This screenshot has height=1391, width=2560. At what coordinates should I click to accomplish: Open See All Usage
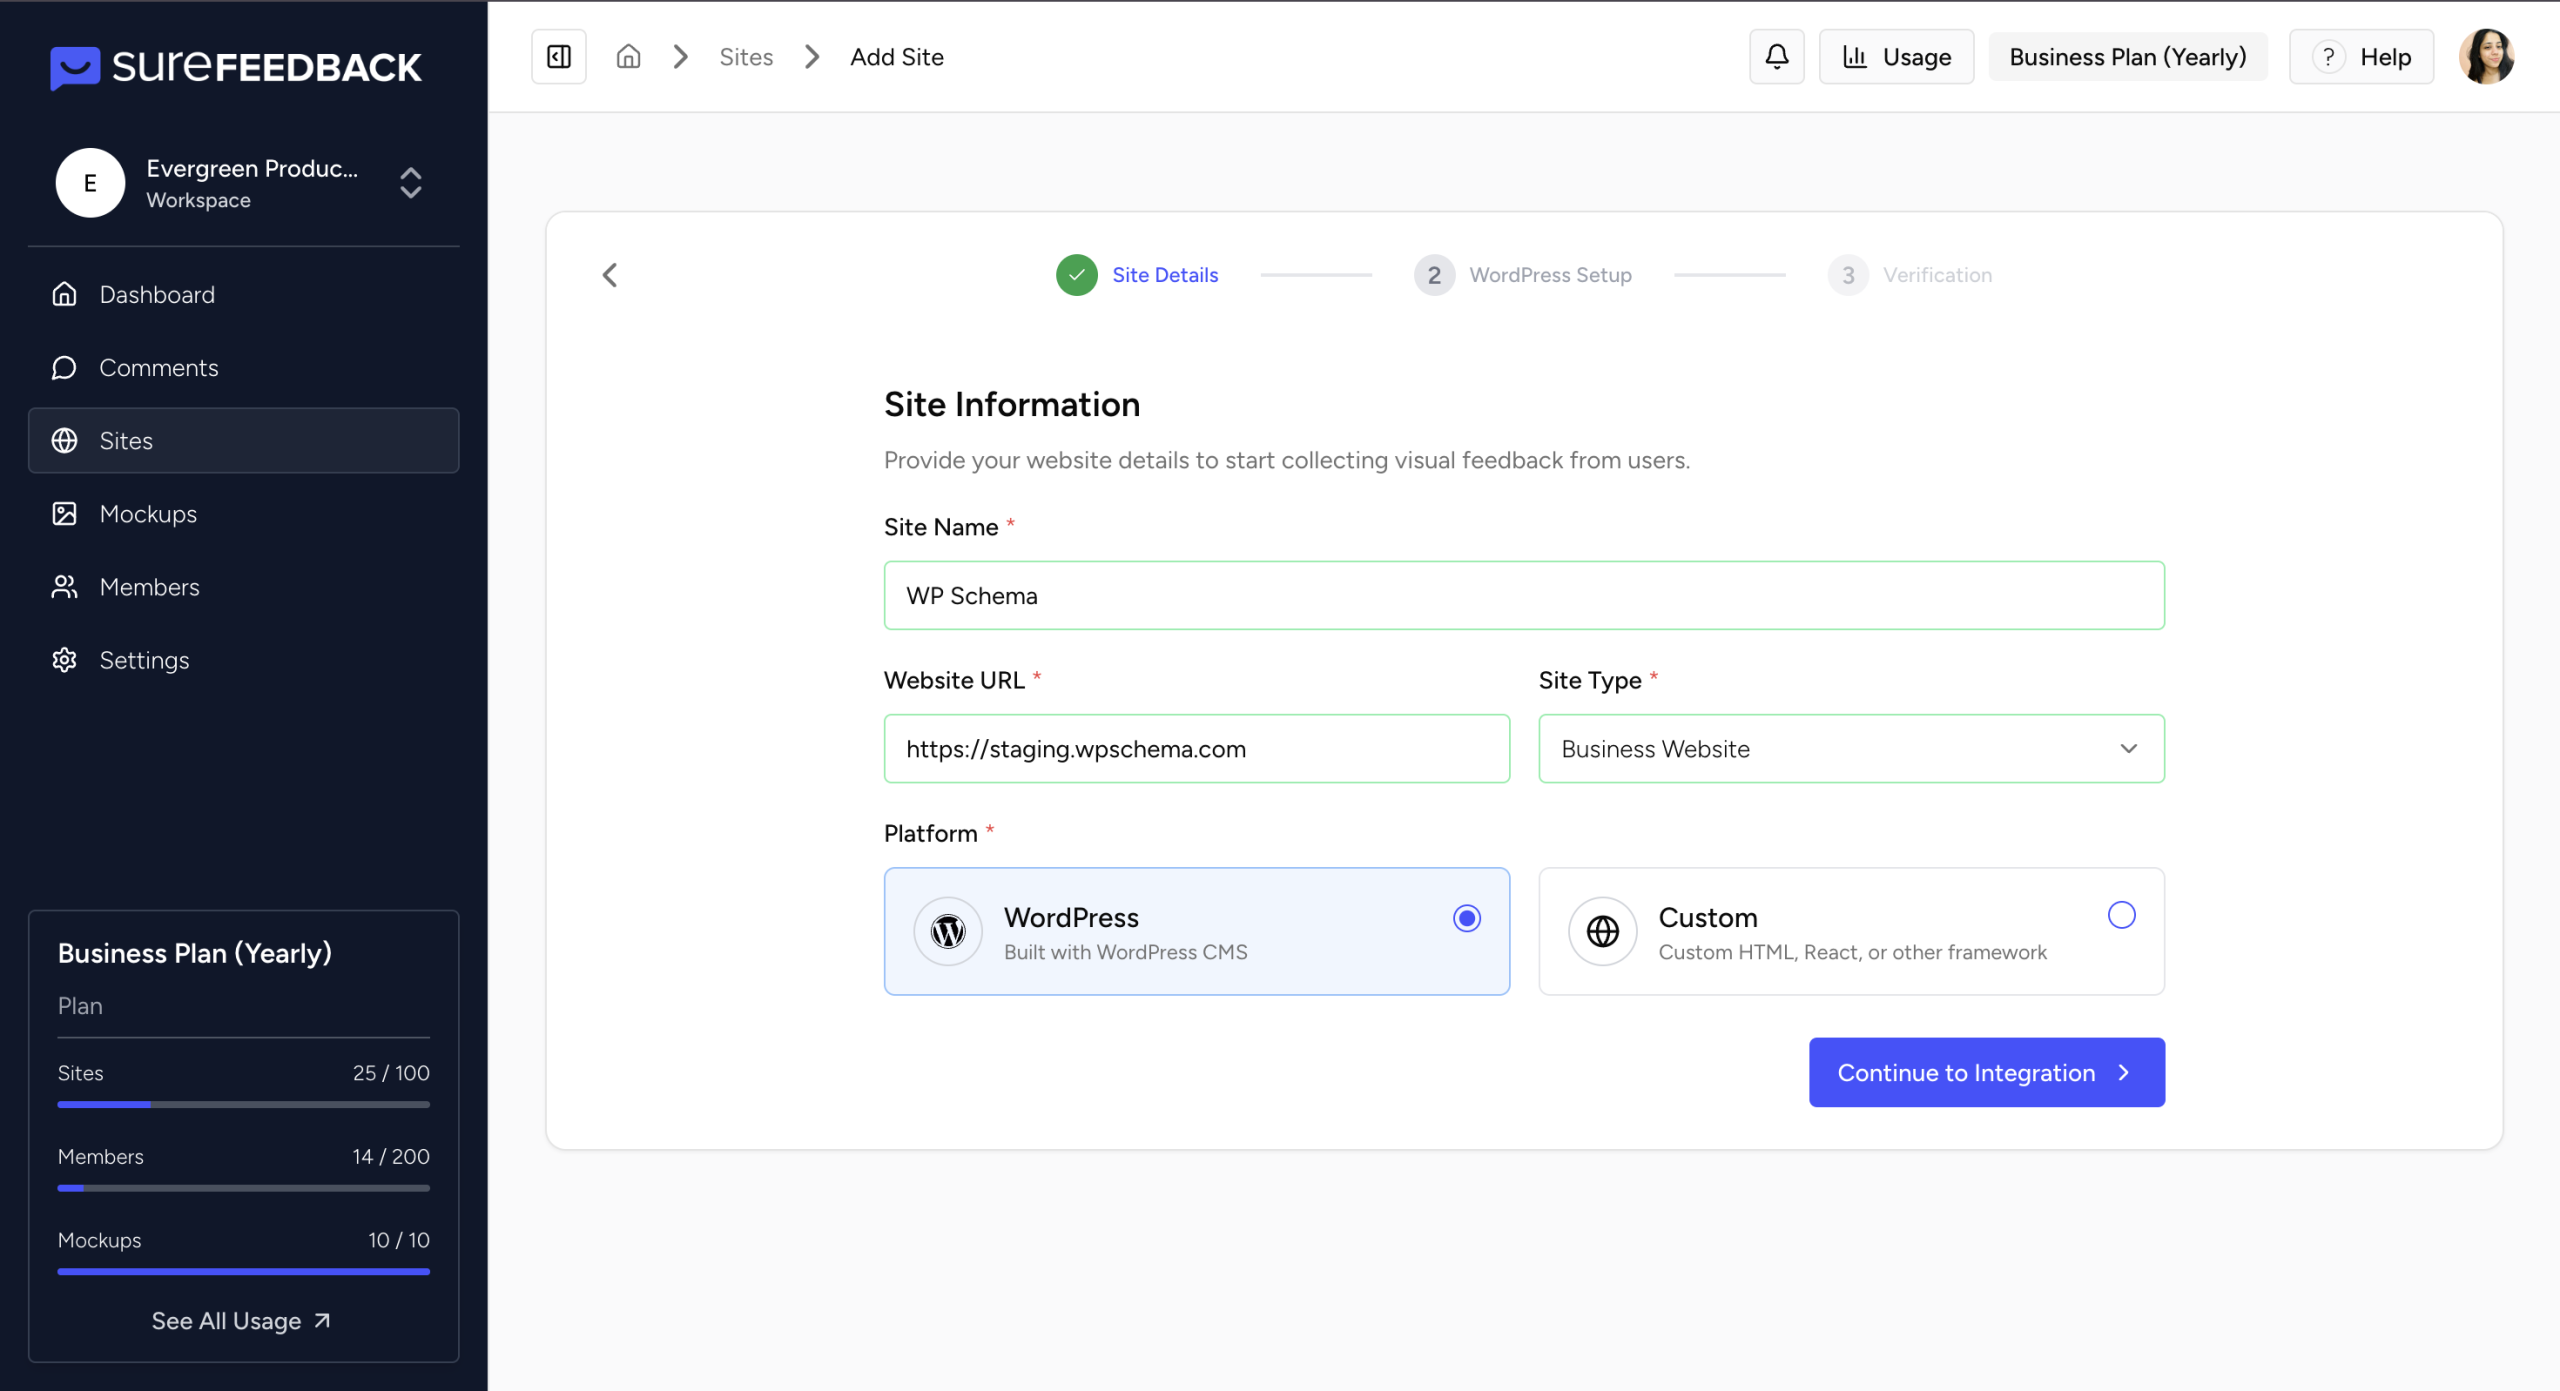tap(241, 1320)
